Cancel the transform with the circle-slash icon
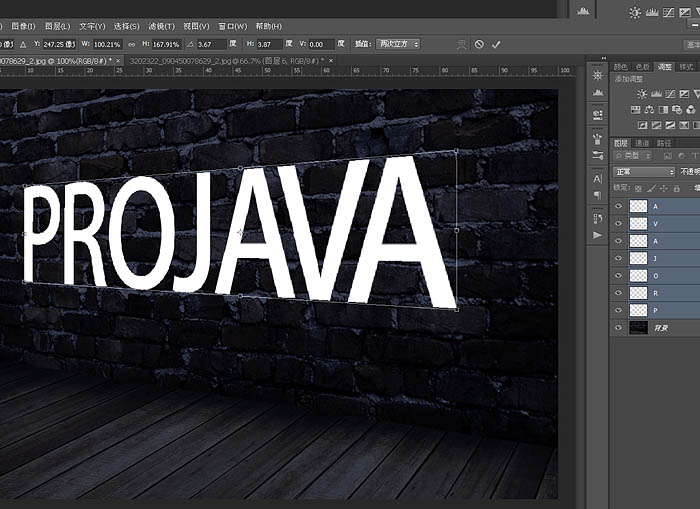The height and width of the screenshot is (509, 700). pyautogui.click(x=479, y=45)
